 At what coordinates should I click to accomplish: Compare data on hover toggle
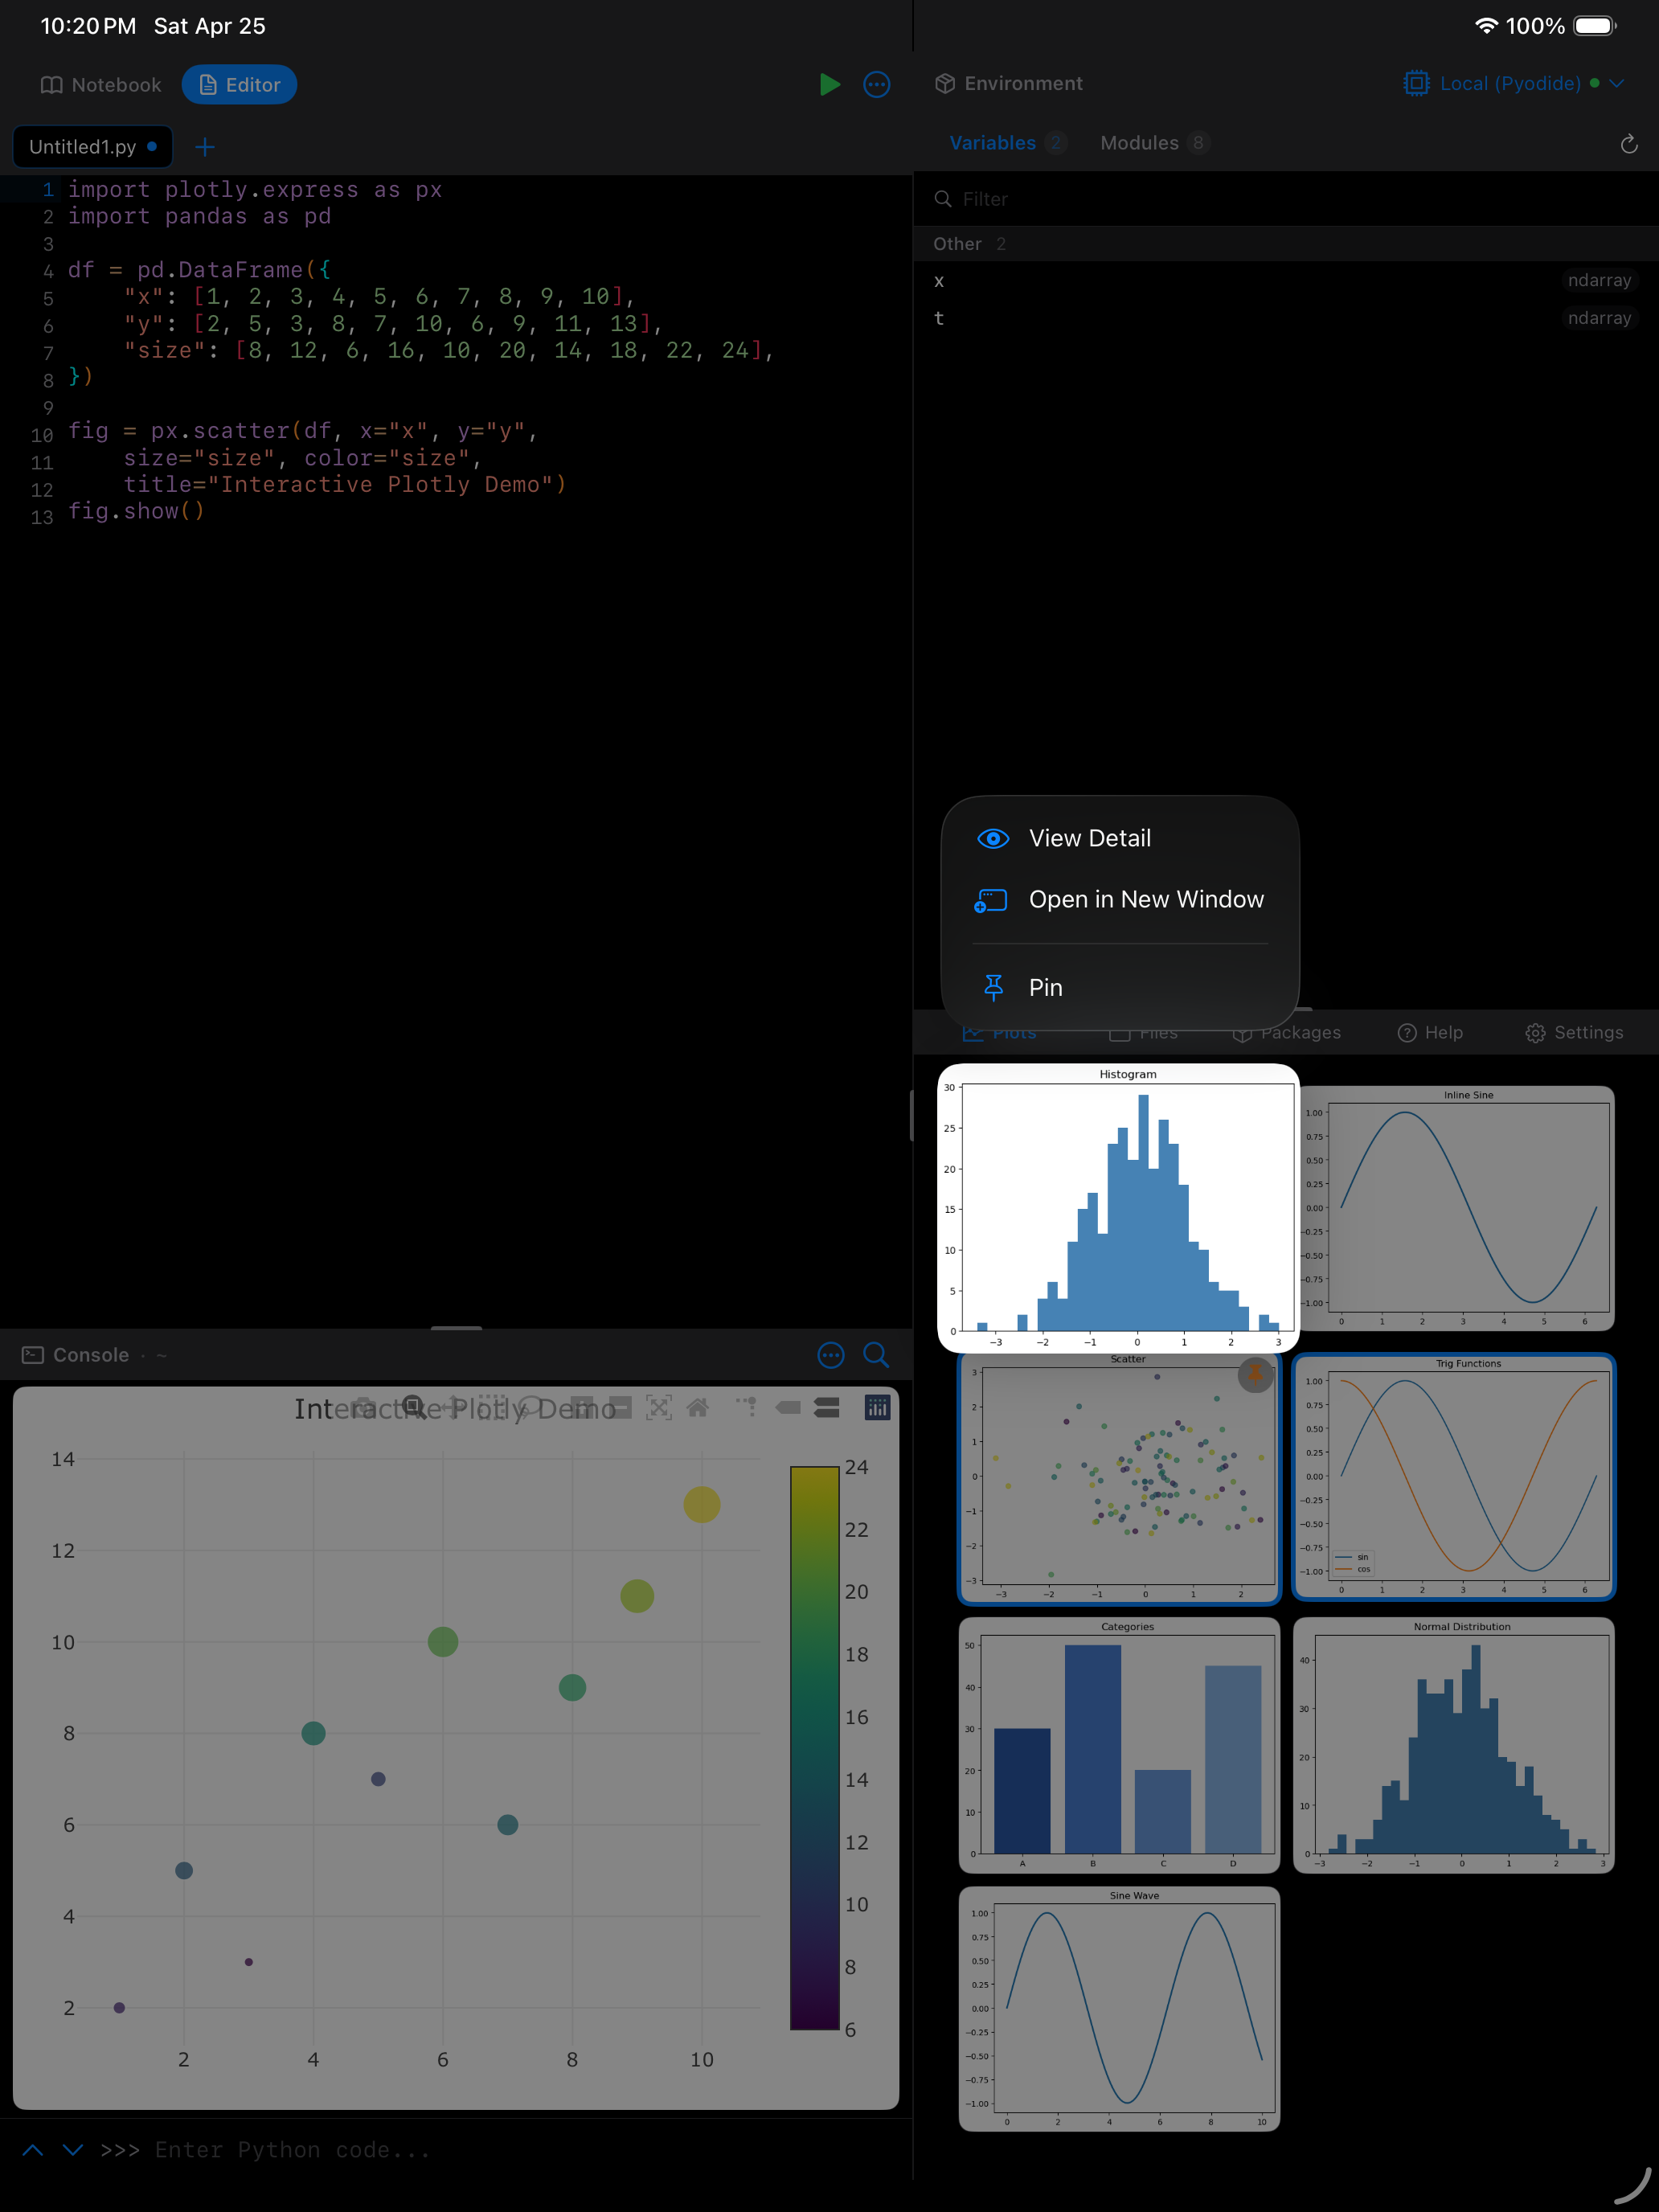pos(827,1407)
